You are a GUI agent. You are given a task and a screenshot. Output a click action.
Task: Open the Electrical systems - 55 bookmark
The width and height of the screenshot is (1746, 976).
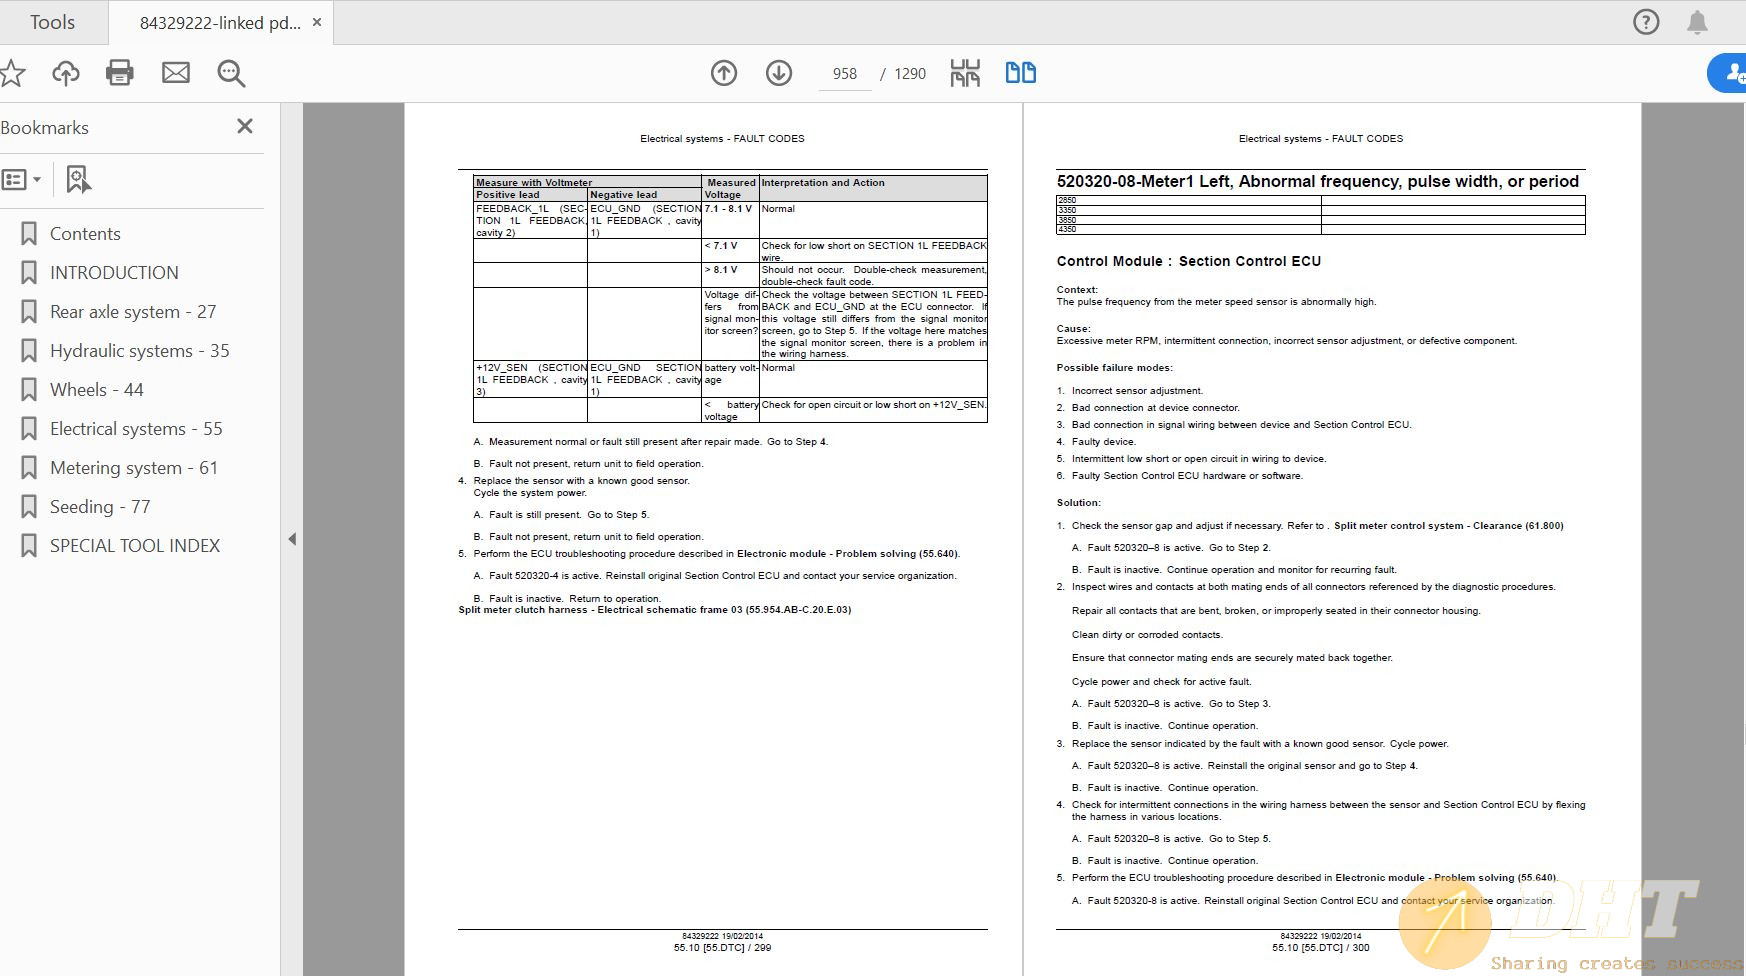point(136,429)
